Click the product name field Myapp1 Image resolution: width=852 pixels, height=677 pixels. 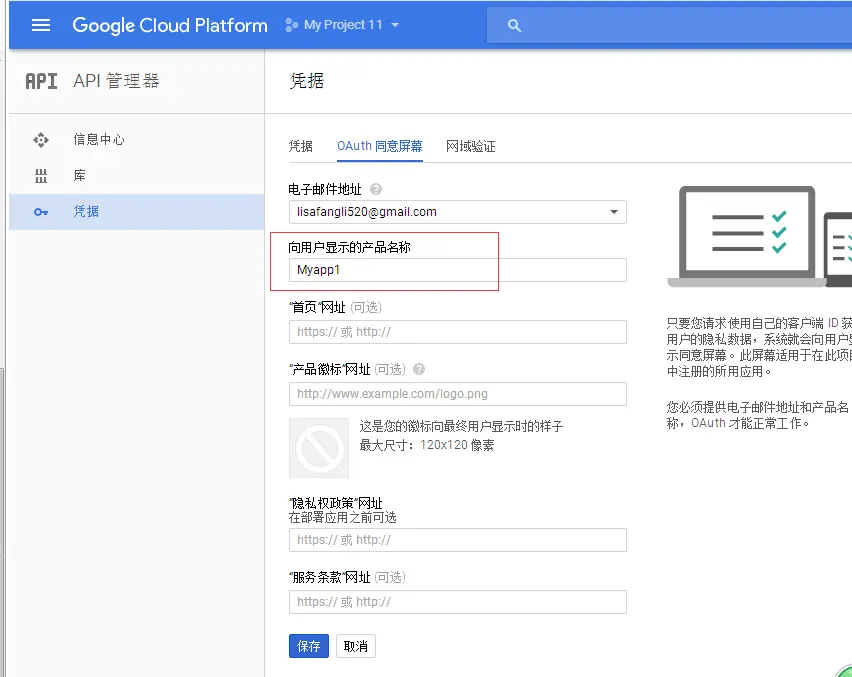tap(458, 270)
